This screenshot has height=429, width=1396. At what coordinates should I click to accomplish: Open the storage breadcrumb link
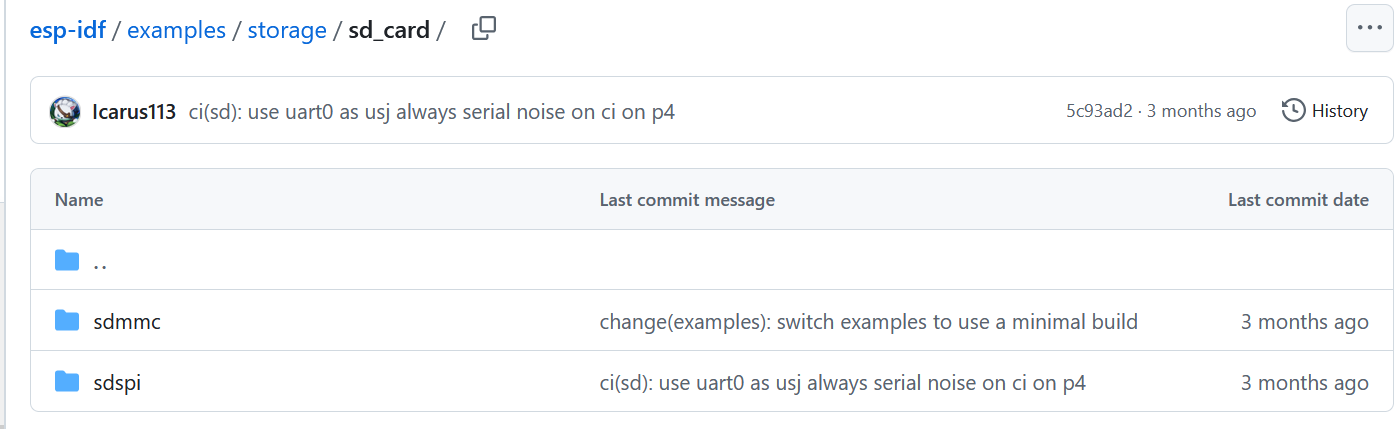tap(287, 30)
